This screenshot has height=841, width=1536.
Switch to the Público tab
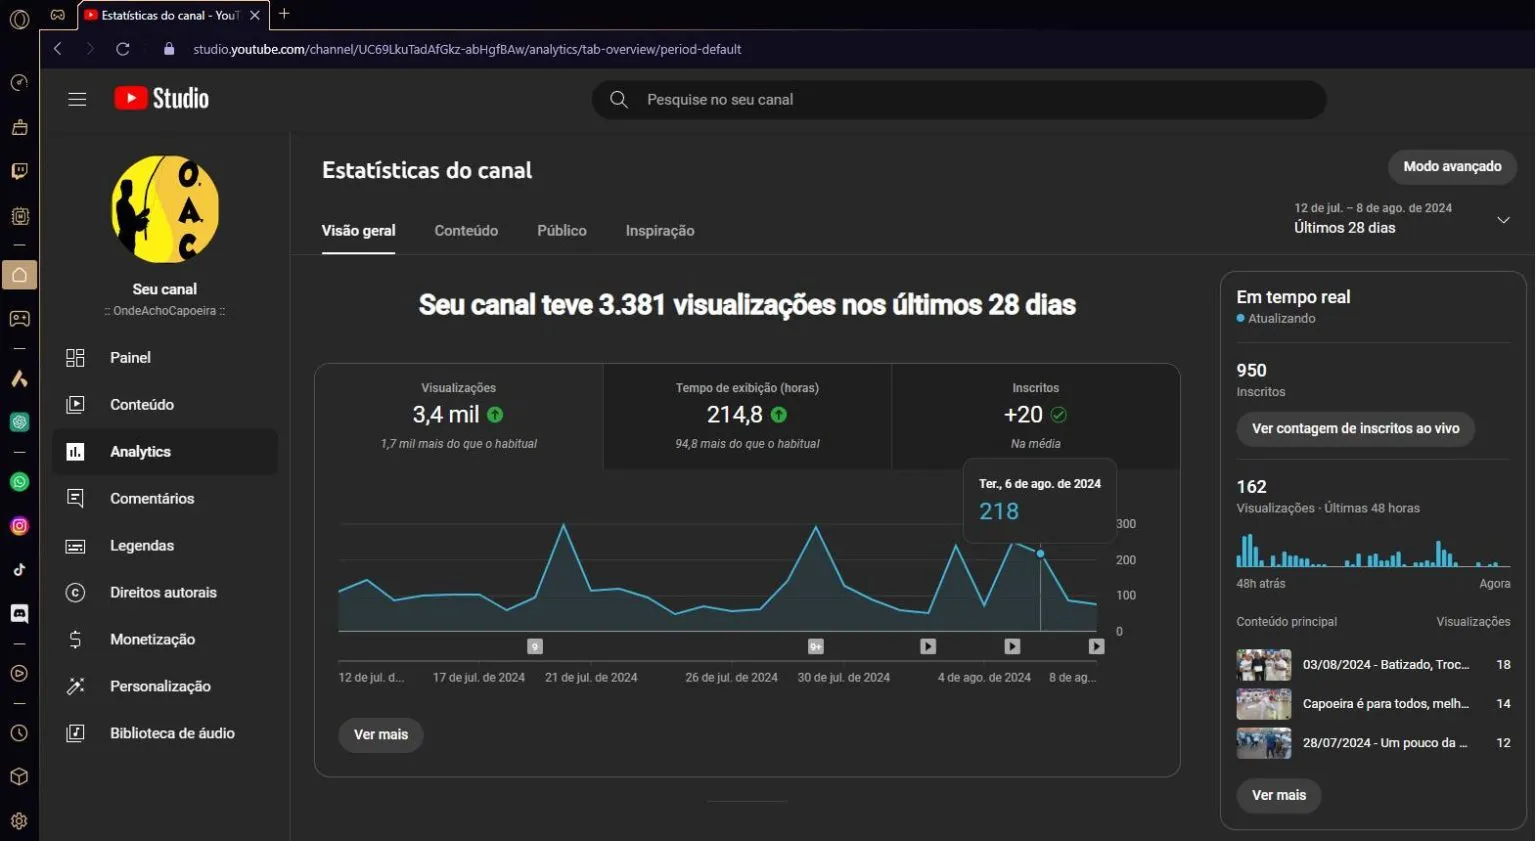[x=562, y=231]
